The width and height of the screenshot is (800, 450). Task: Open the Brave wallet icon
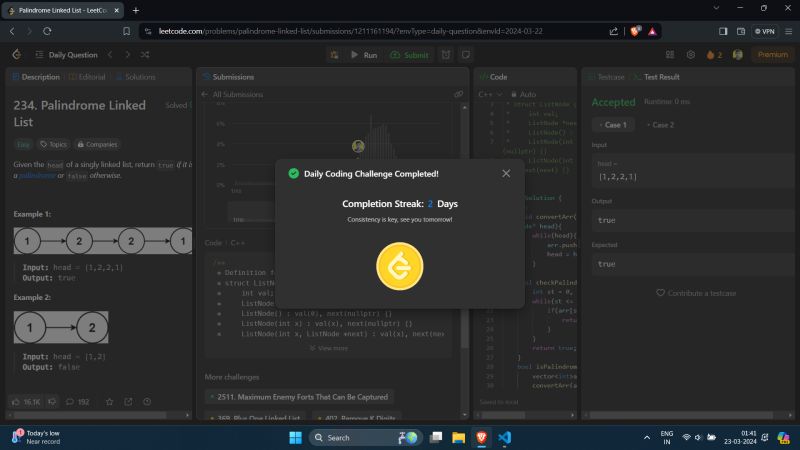click(x=741, y=31)
